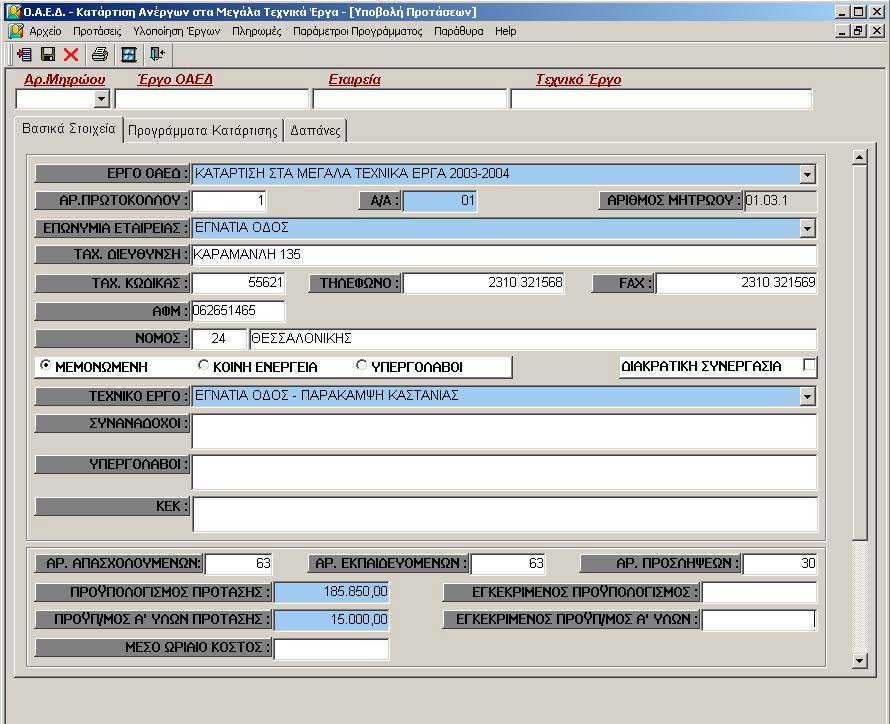Click the top Τεχνικό Έργο filter field
Viewport: 890px width, 724px height.
click(x=661, y=99)
